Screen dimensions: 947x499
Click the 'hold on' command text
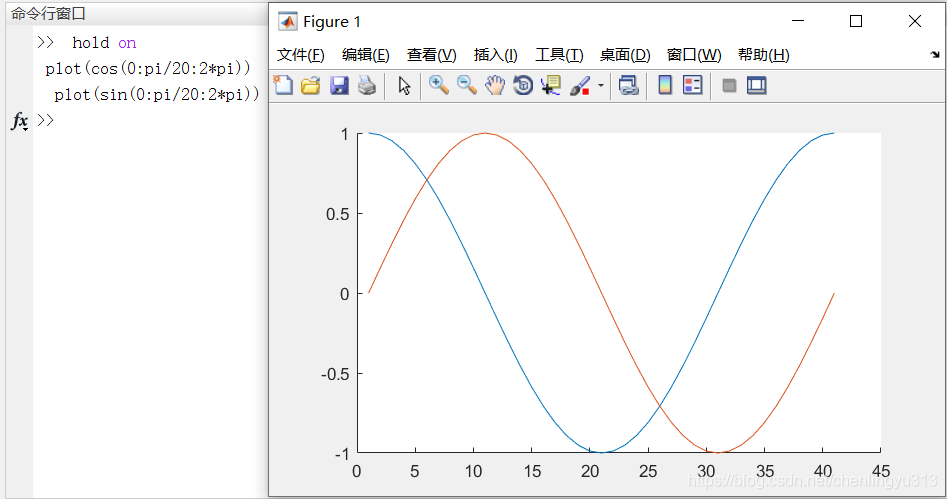coord(104,43)
